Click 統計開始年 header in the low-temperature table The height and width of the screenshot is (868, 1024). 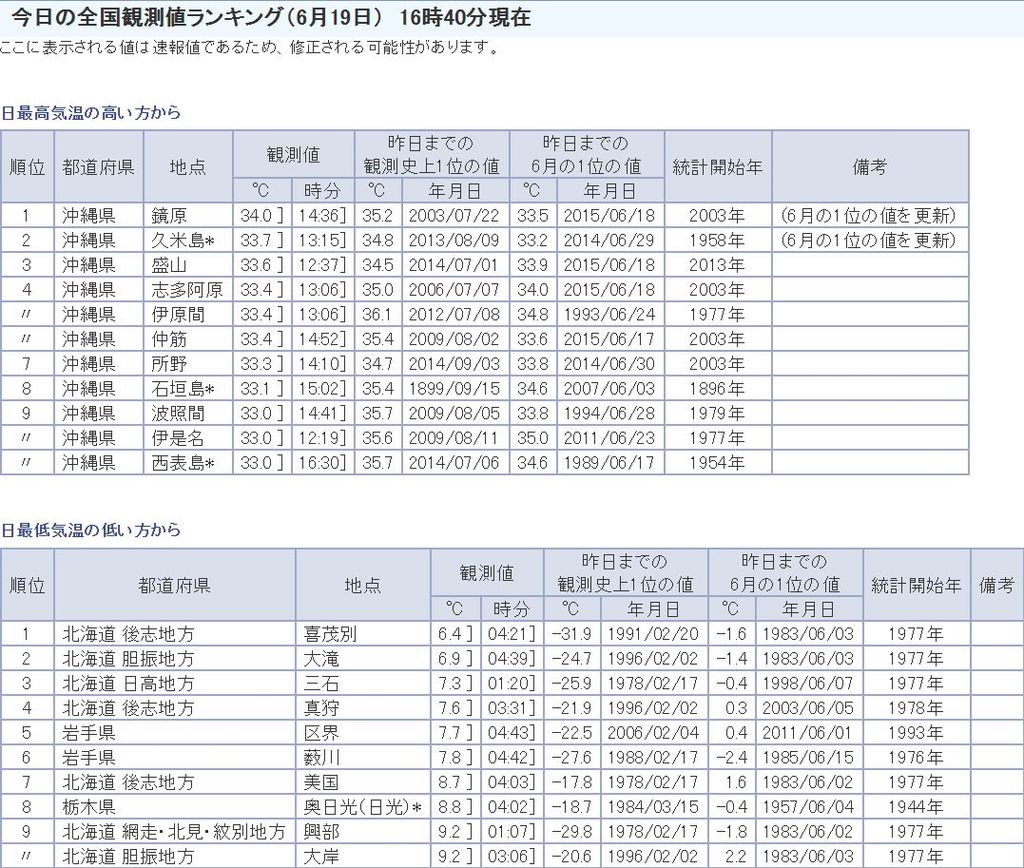tap(915, 585)
